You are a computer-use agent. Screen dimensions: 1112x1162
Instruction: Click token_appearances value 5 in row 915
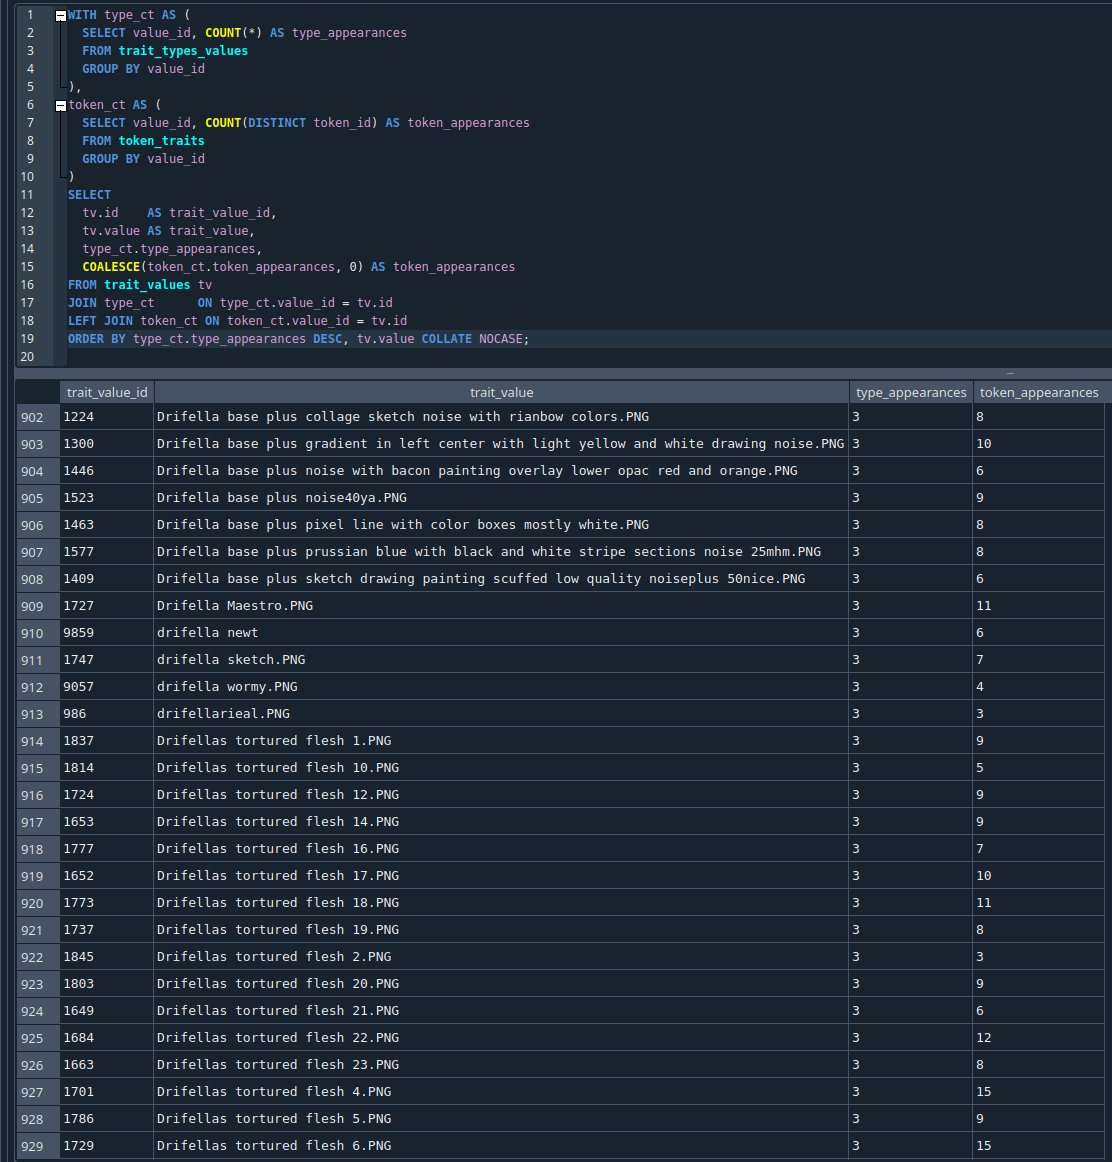pyautogui.click(x=1039, y=768)
